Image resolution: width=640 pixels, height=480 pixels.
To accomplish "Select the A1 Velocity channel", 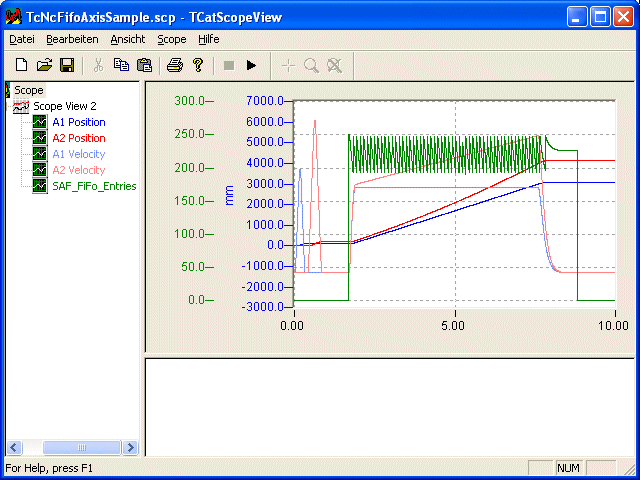I will point(79,154).
